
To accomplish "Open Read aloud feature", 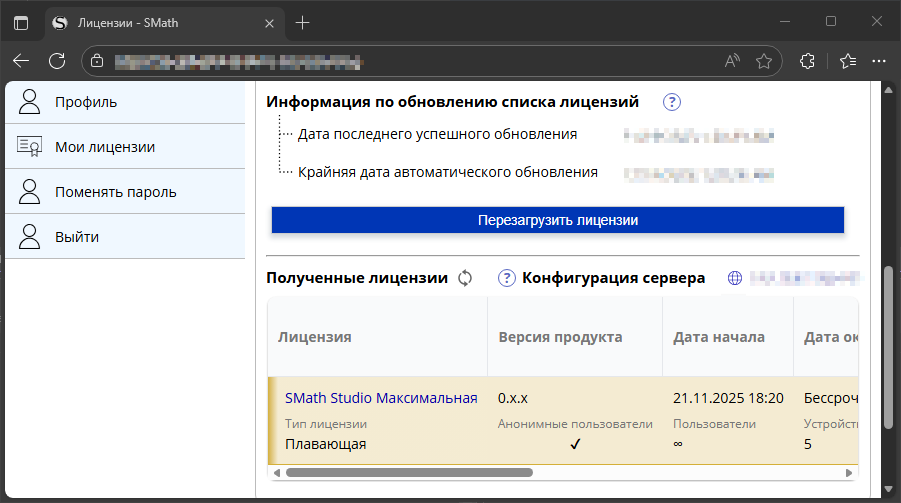I will (732, 61).
